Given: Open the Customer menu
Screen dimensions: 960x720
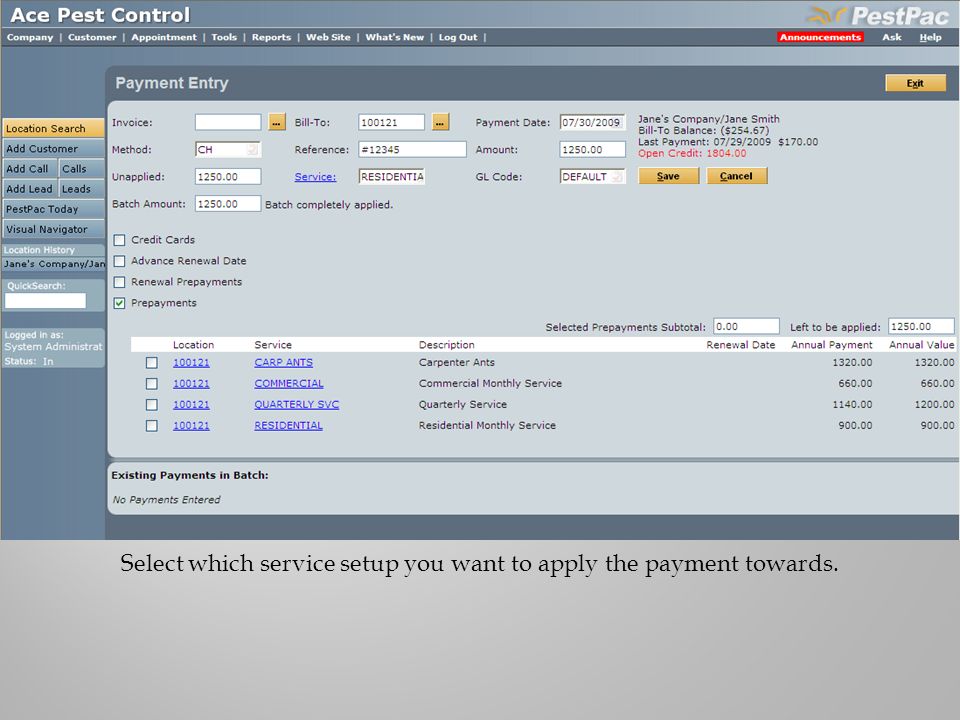Looking at the screenshot, I should click(x=92, y=37).
